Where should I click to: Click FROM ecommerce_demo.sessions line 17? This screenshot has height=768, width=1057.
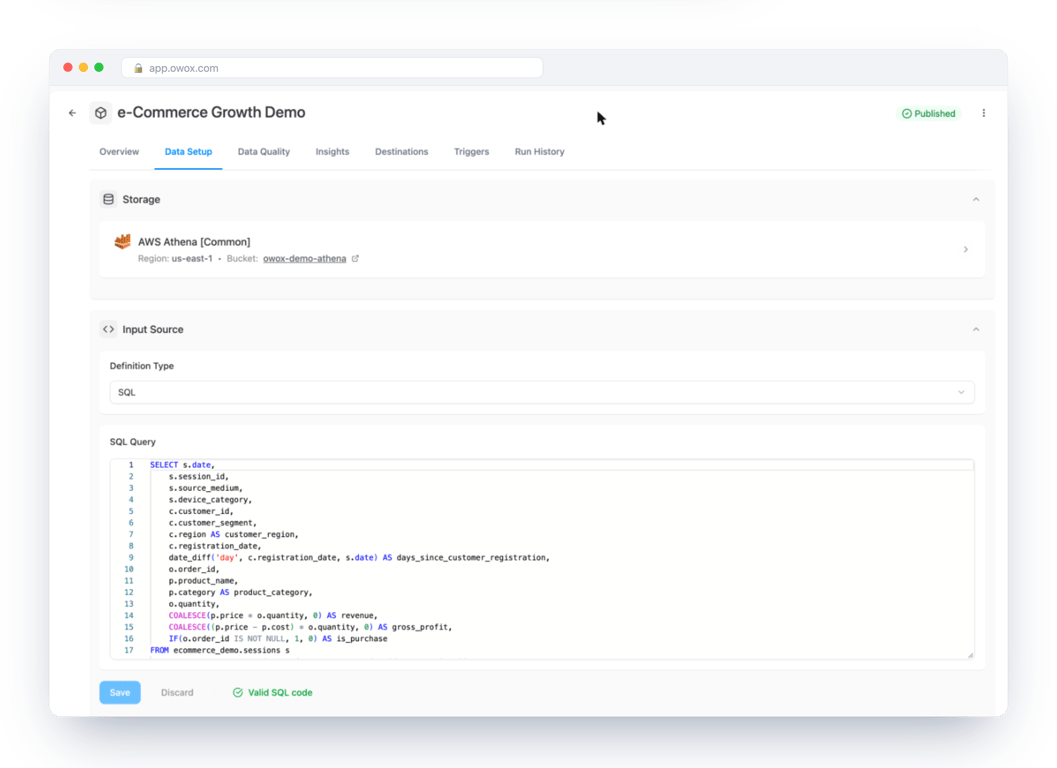tap(220, 651)
